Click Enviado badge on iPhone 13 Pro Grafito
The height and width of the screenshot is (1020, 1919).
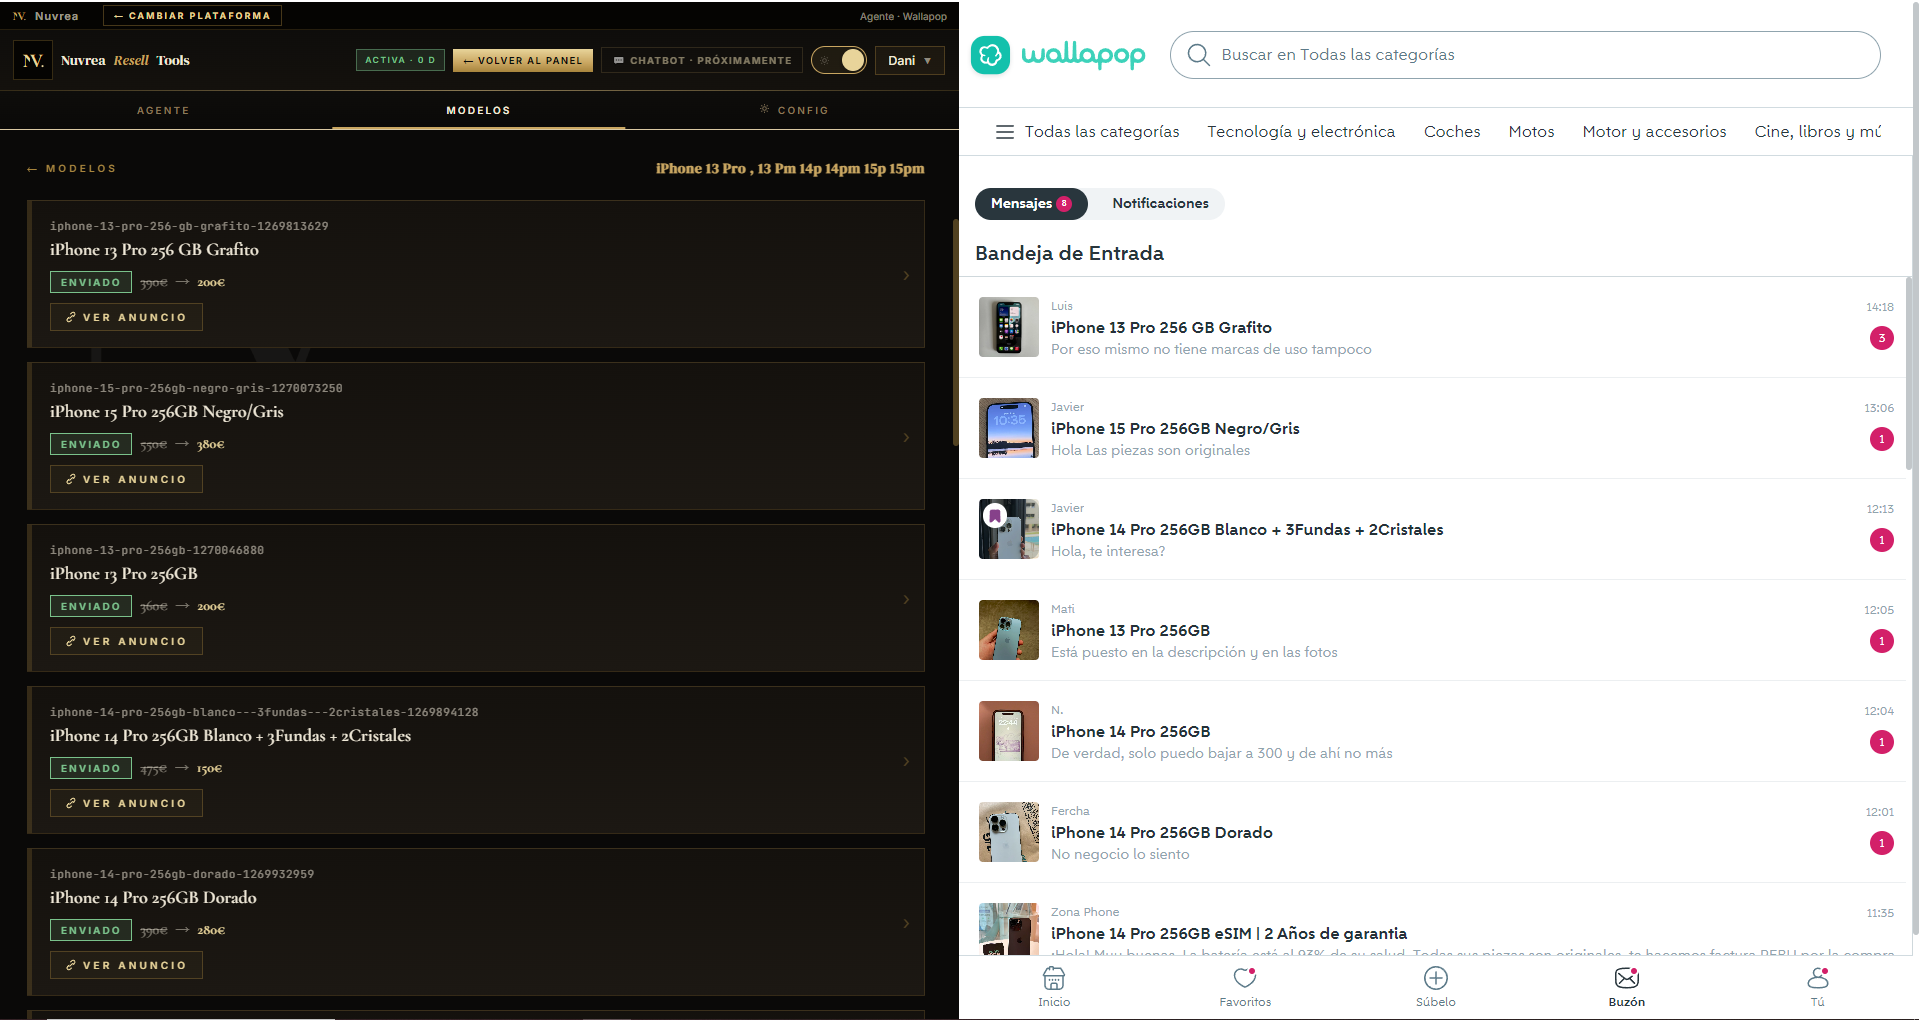91,283
